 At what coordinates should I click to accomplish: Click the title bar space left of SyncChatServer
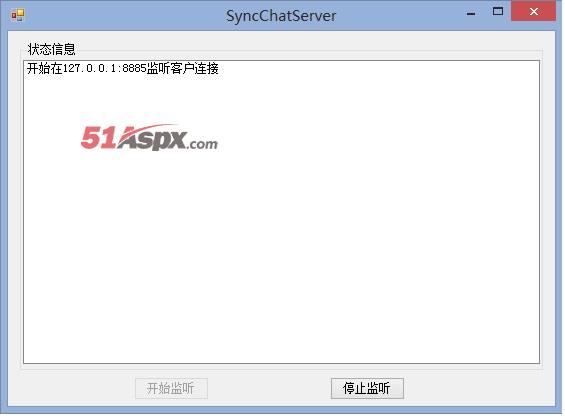click(124, 16)
